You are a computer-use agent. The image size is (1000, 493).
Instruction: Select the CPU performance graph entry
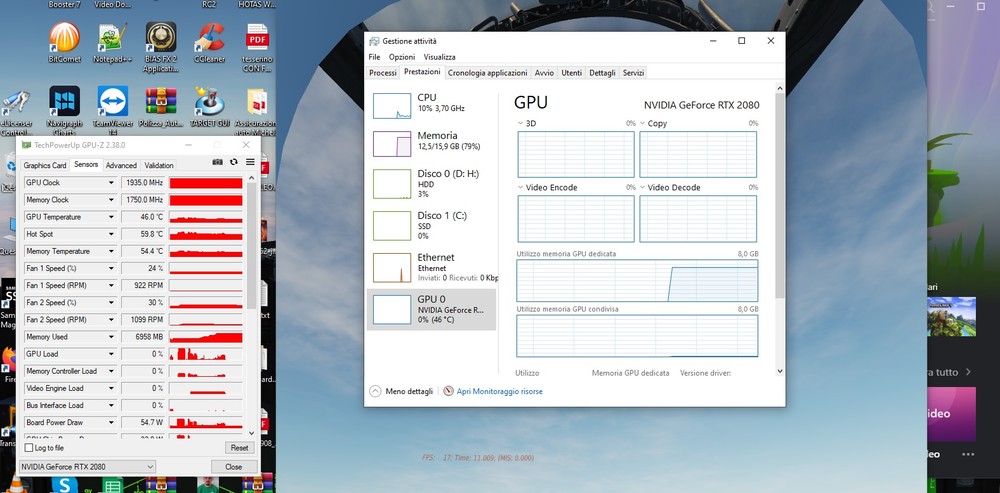pyautogui.click(x=432, y=106)
